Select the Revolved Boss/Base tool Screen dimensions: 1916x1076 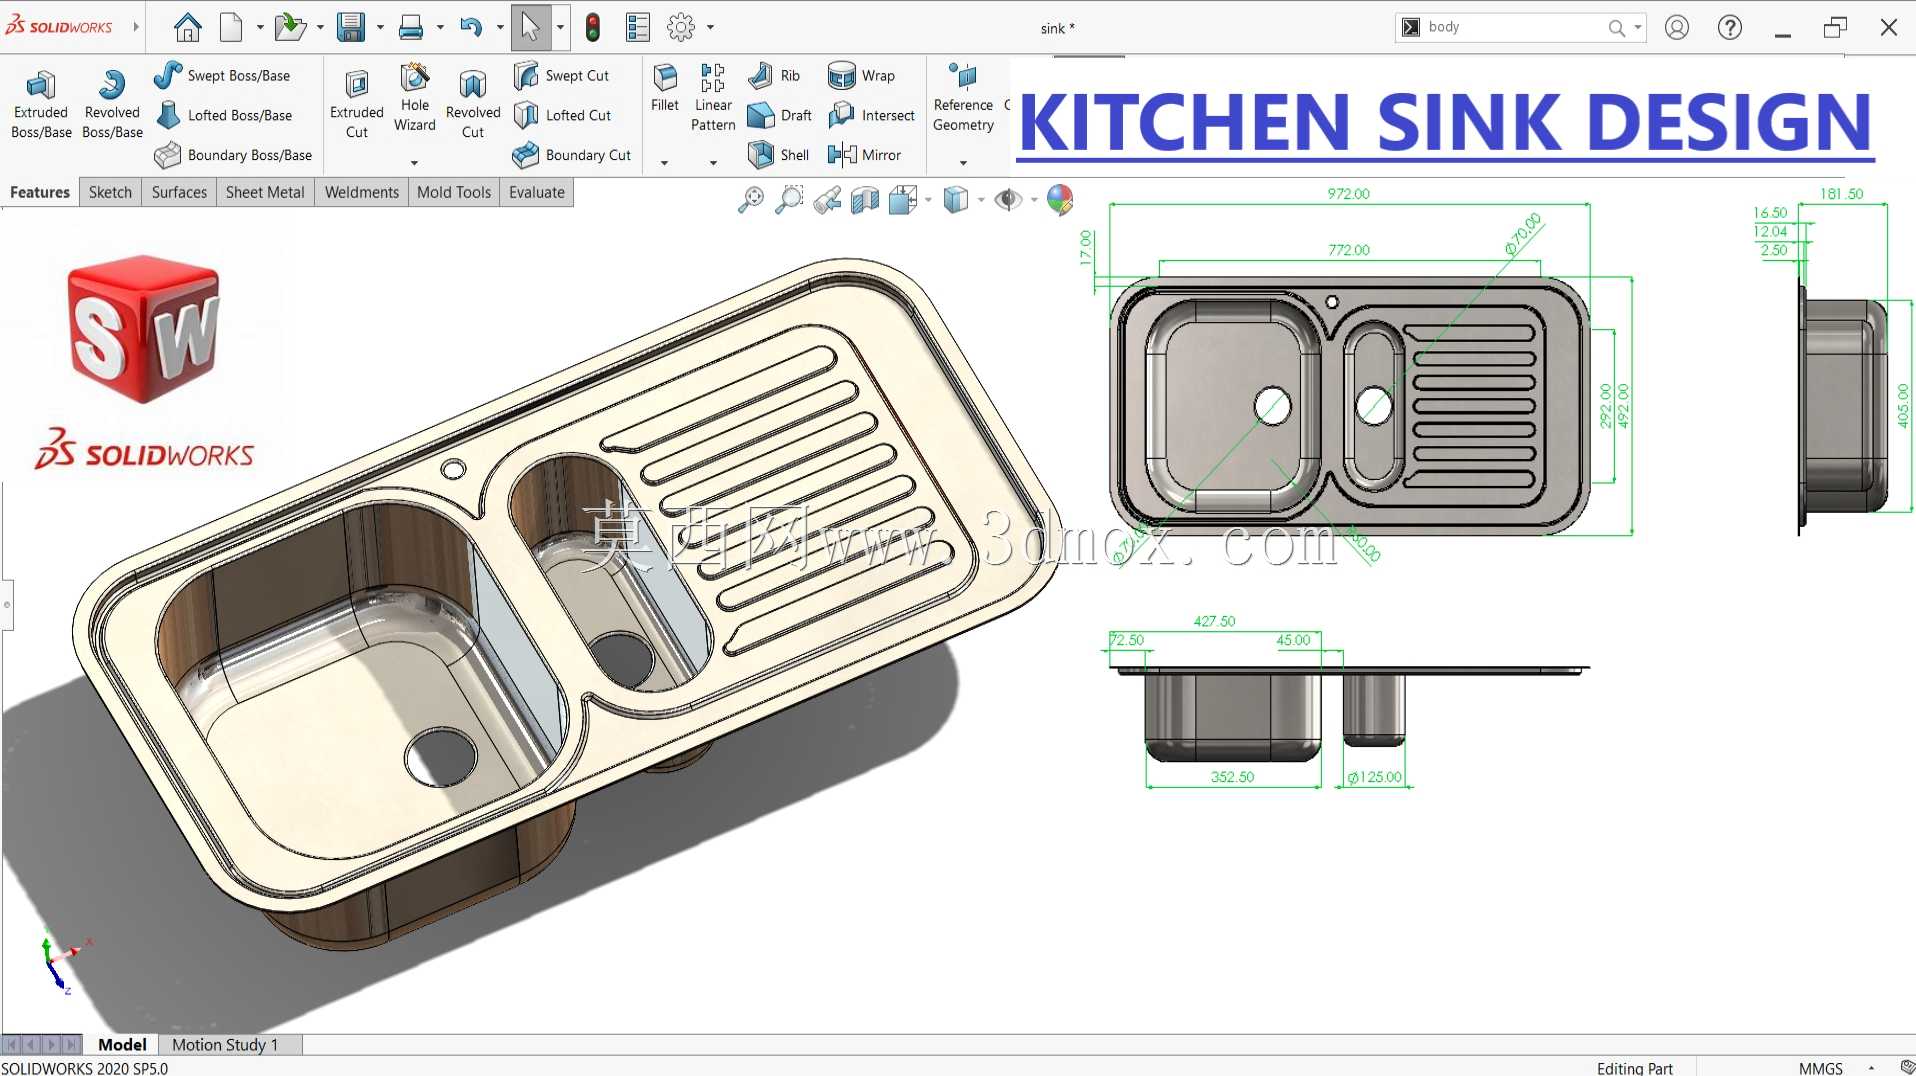112,104
